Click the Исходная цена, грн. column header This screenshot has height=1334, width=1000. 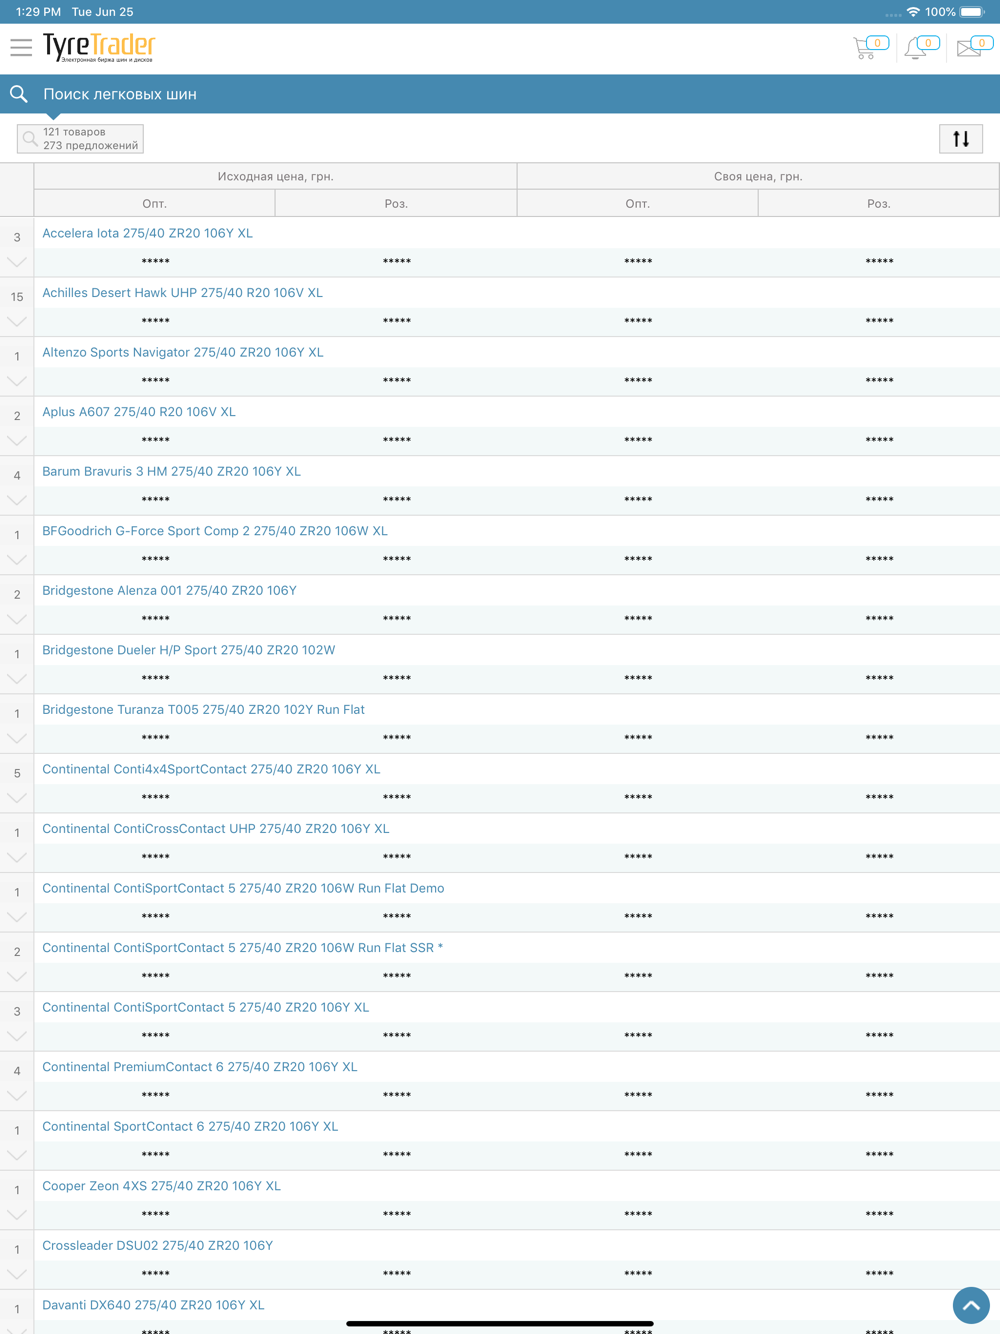[276, 176]
